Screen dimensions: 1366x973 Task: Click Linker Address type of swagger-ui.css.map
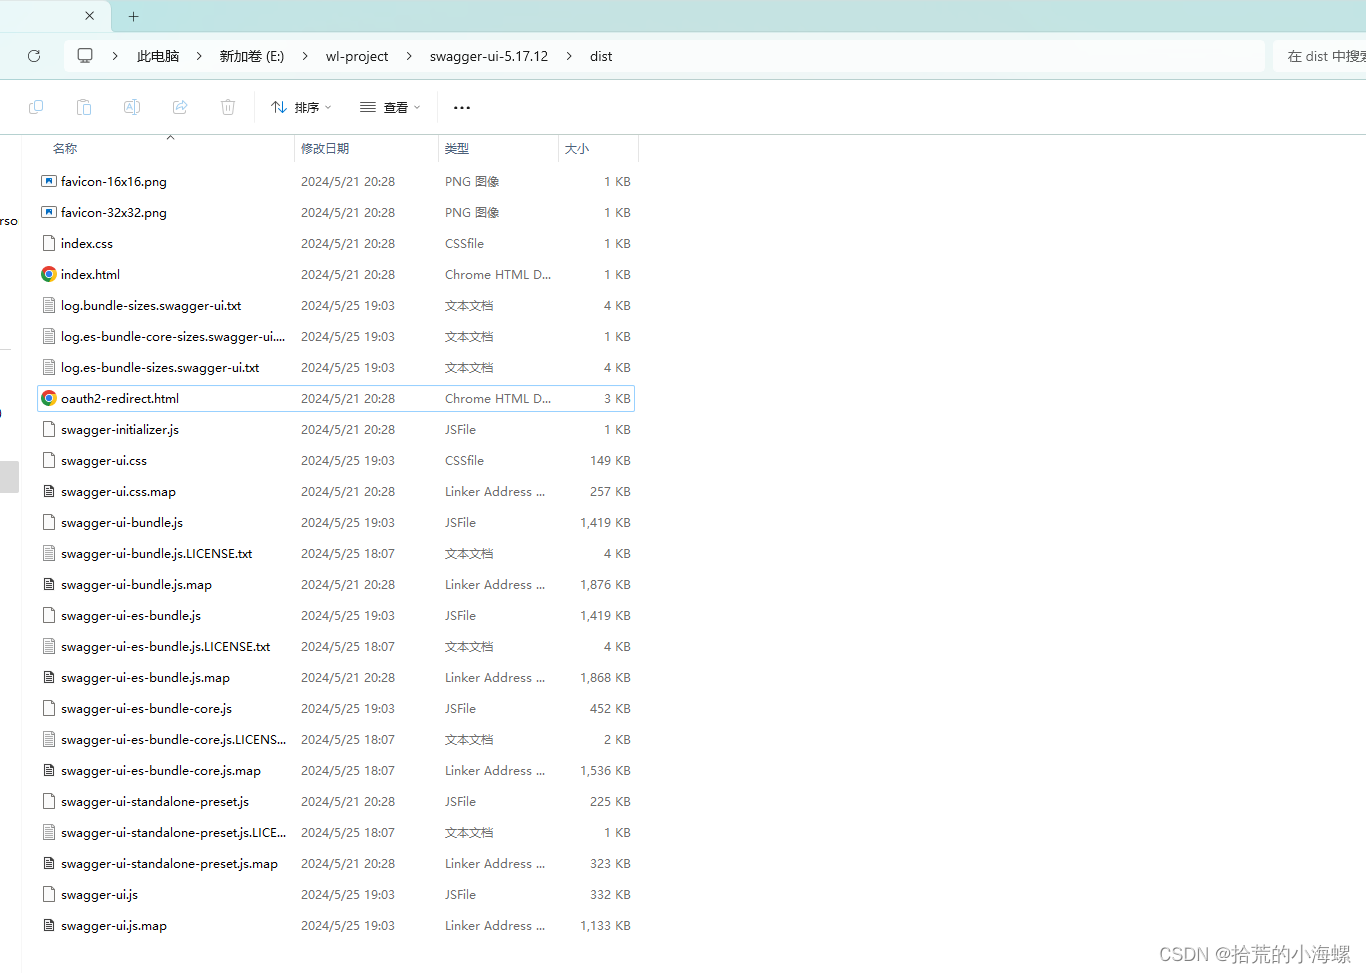tap(495, 491)
